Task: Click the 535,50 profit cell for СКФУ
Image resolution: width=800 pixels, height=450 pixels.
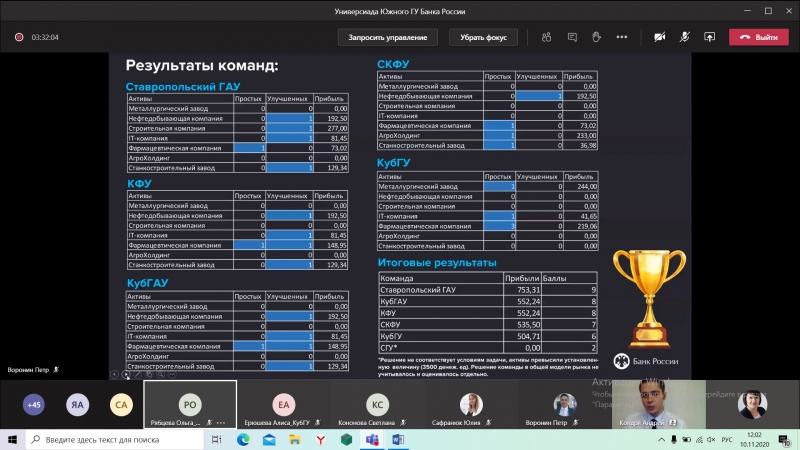Action: pos(522,324)
